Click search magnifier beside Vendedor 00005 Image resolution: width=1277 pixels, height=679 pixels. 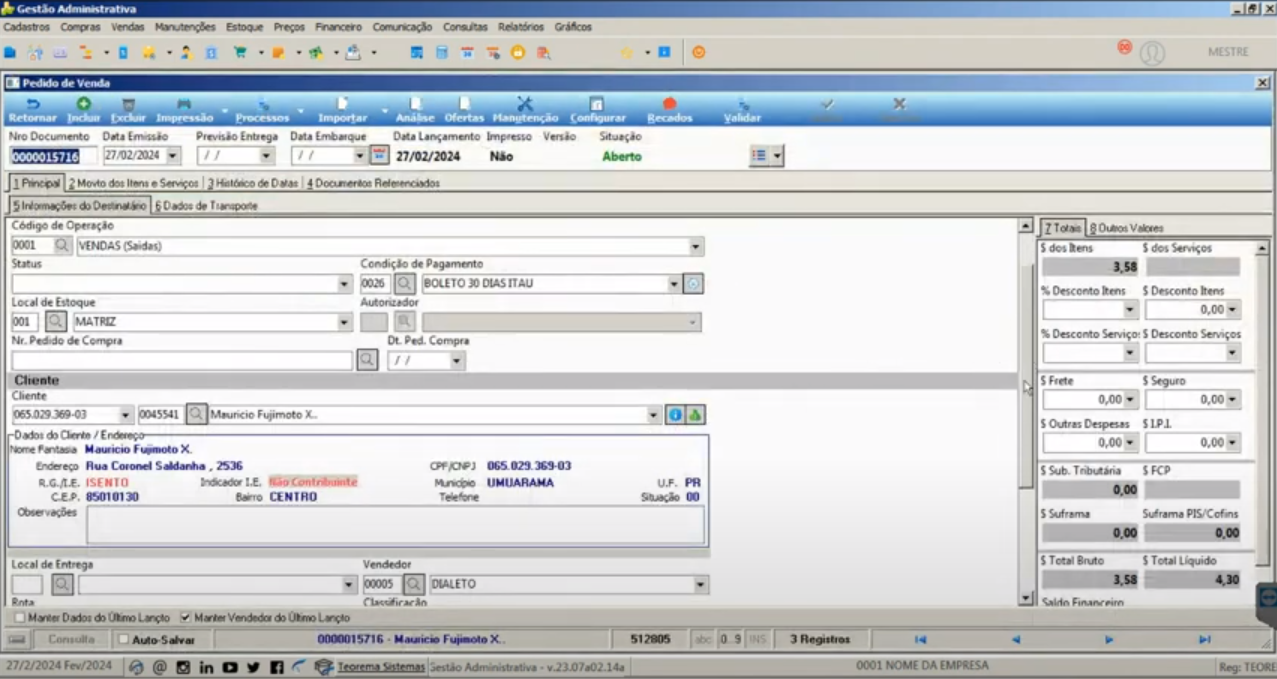pyautogui.click(x=414, y=584)
